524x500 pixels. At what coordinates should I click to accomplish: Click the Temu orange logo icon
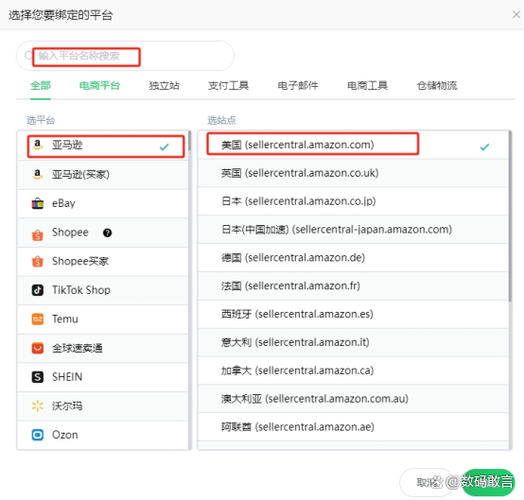pos(37,319)
